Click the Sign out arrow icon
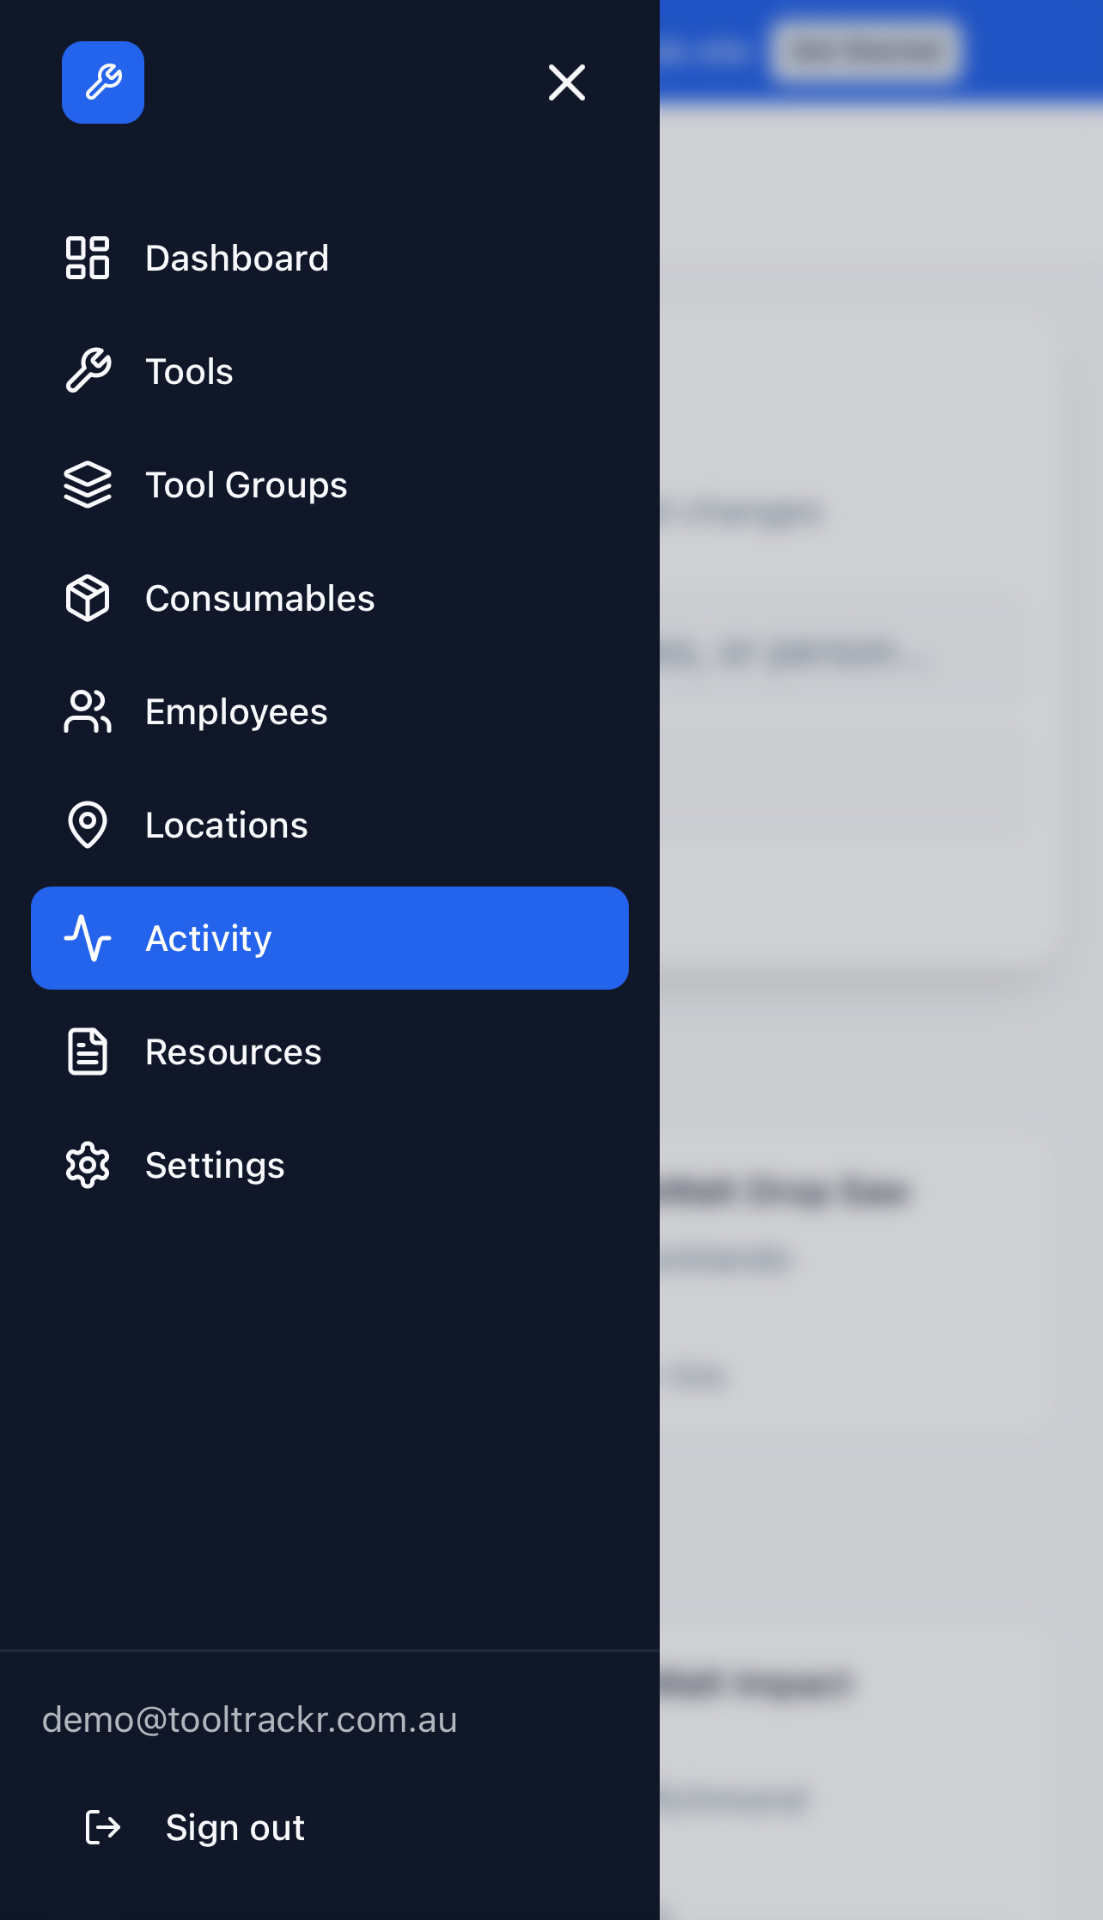Screen dimensions: 1103x1920 [103, 1827]
